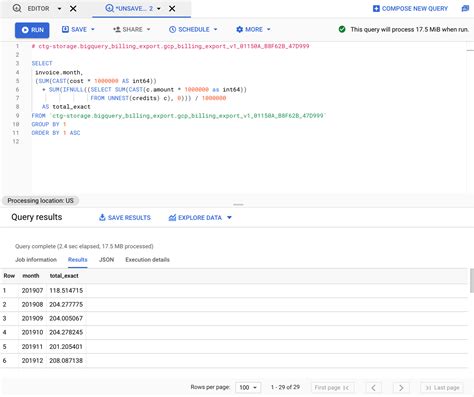The width and height of the screenshot is (474, 397).
Task: Open the More settings gear icon
Action: [x=239, y=30]
